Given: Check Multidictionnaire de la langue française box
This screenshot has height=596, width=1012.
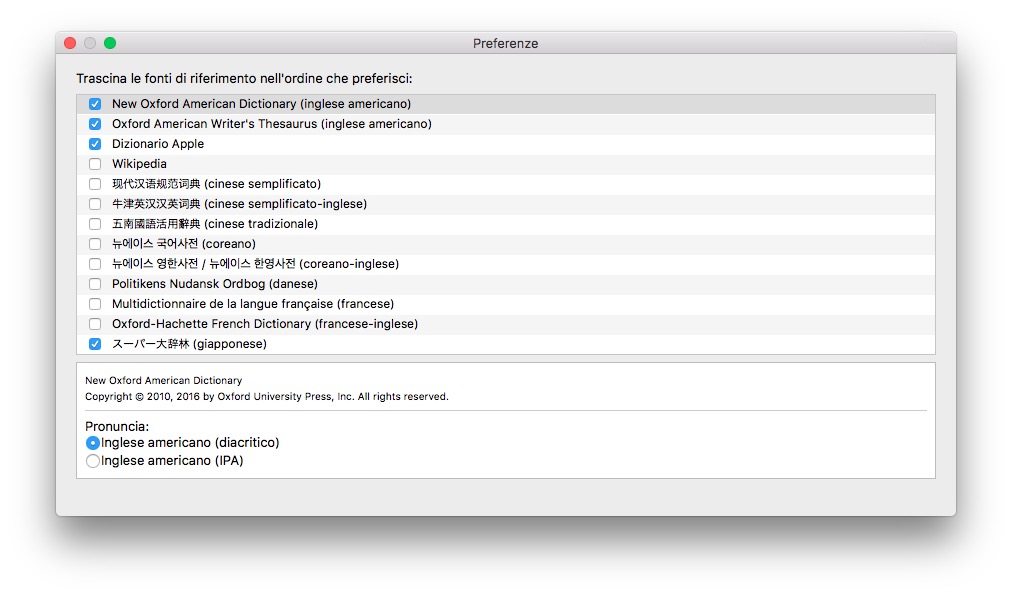Looking at the screenshot, I should point(95,304).
